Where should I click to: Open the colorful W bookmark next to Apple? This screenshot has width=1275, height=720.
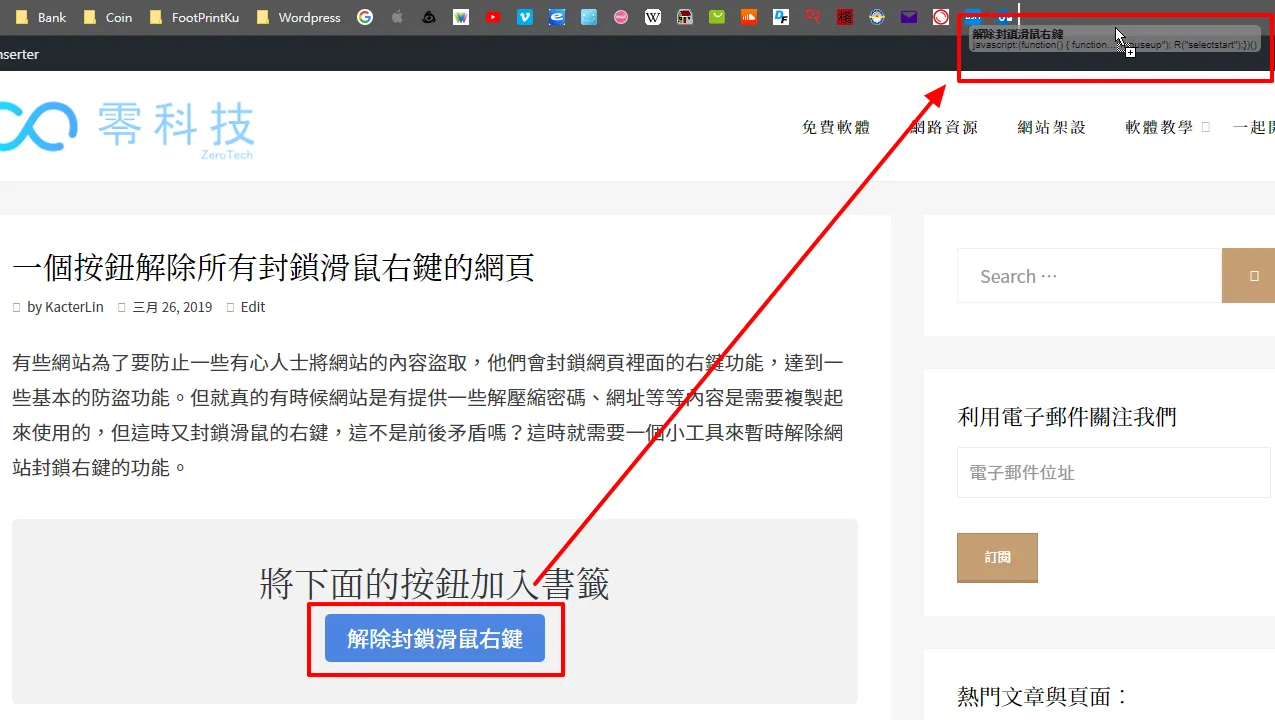point(461,17)
